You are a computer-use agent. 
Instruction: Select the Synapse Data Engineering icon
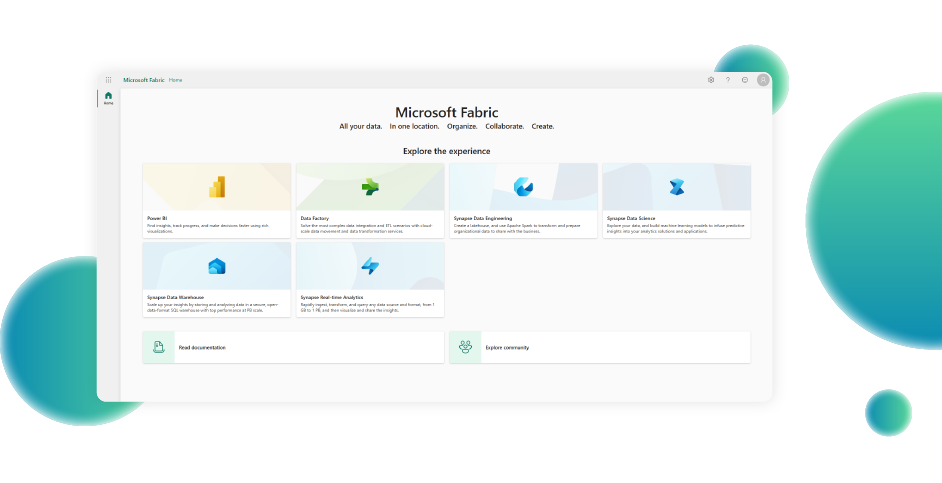coord(523,187)
